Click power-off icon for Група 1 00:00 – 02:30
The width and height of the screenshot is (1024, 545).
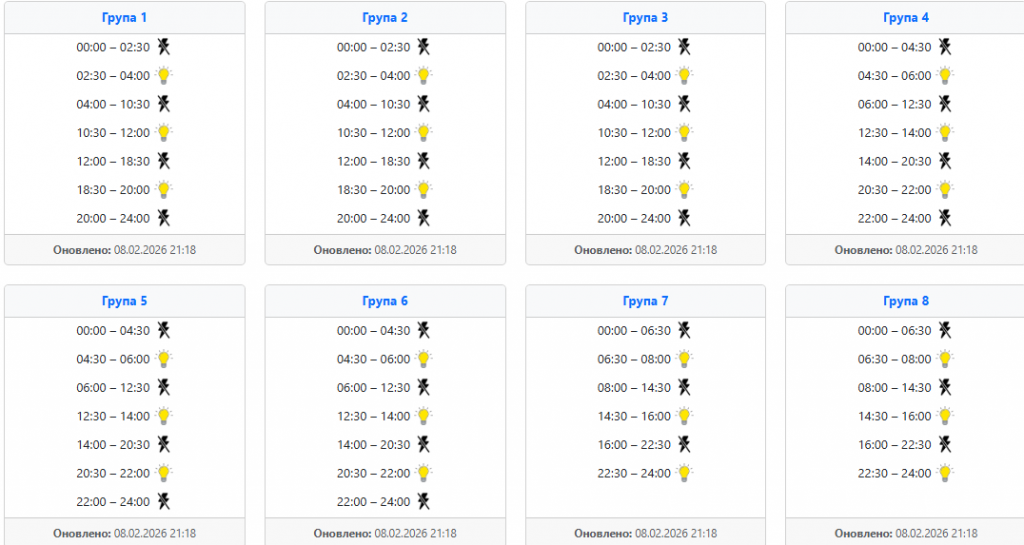point(163,46)
